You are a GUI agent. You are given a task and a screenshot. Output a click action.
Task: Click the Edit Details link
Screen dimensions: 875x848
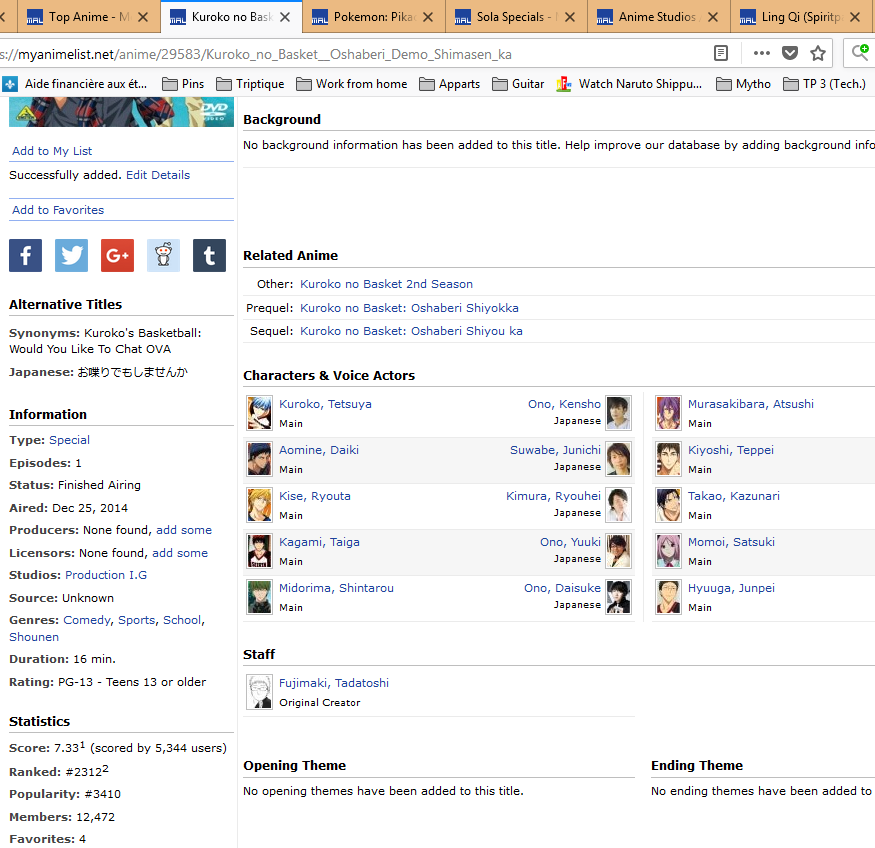click(157, 175)
